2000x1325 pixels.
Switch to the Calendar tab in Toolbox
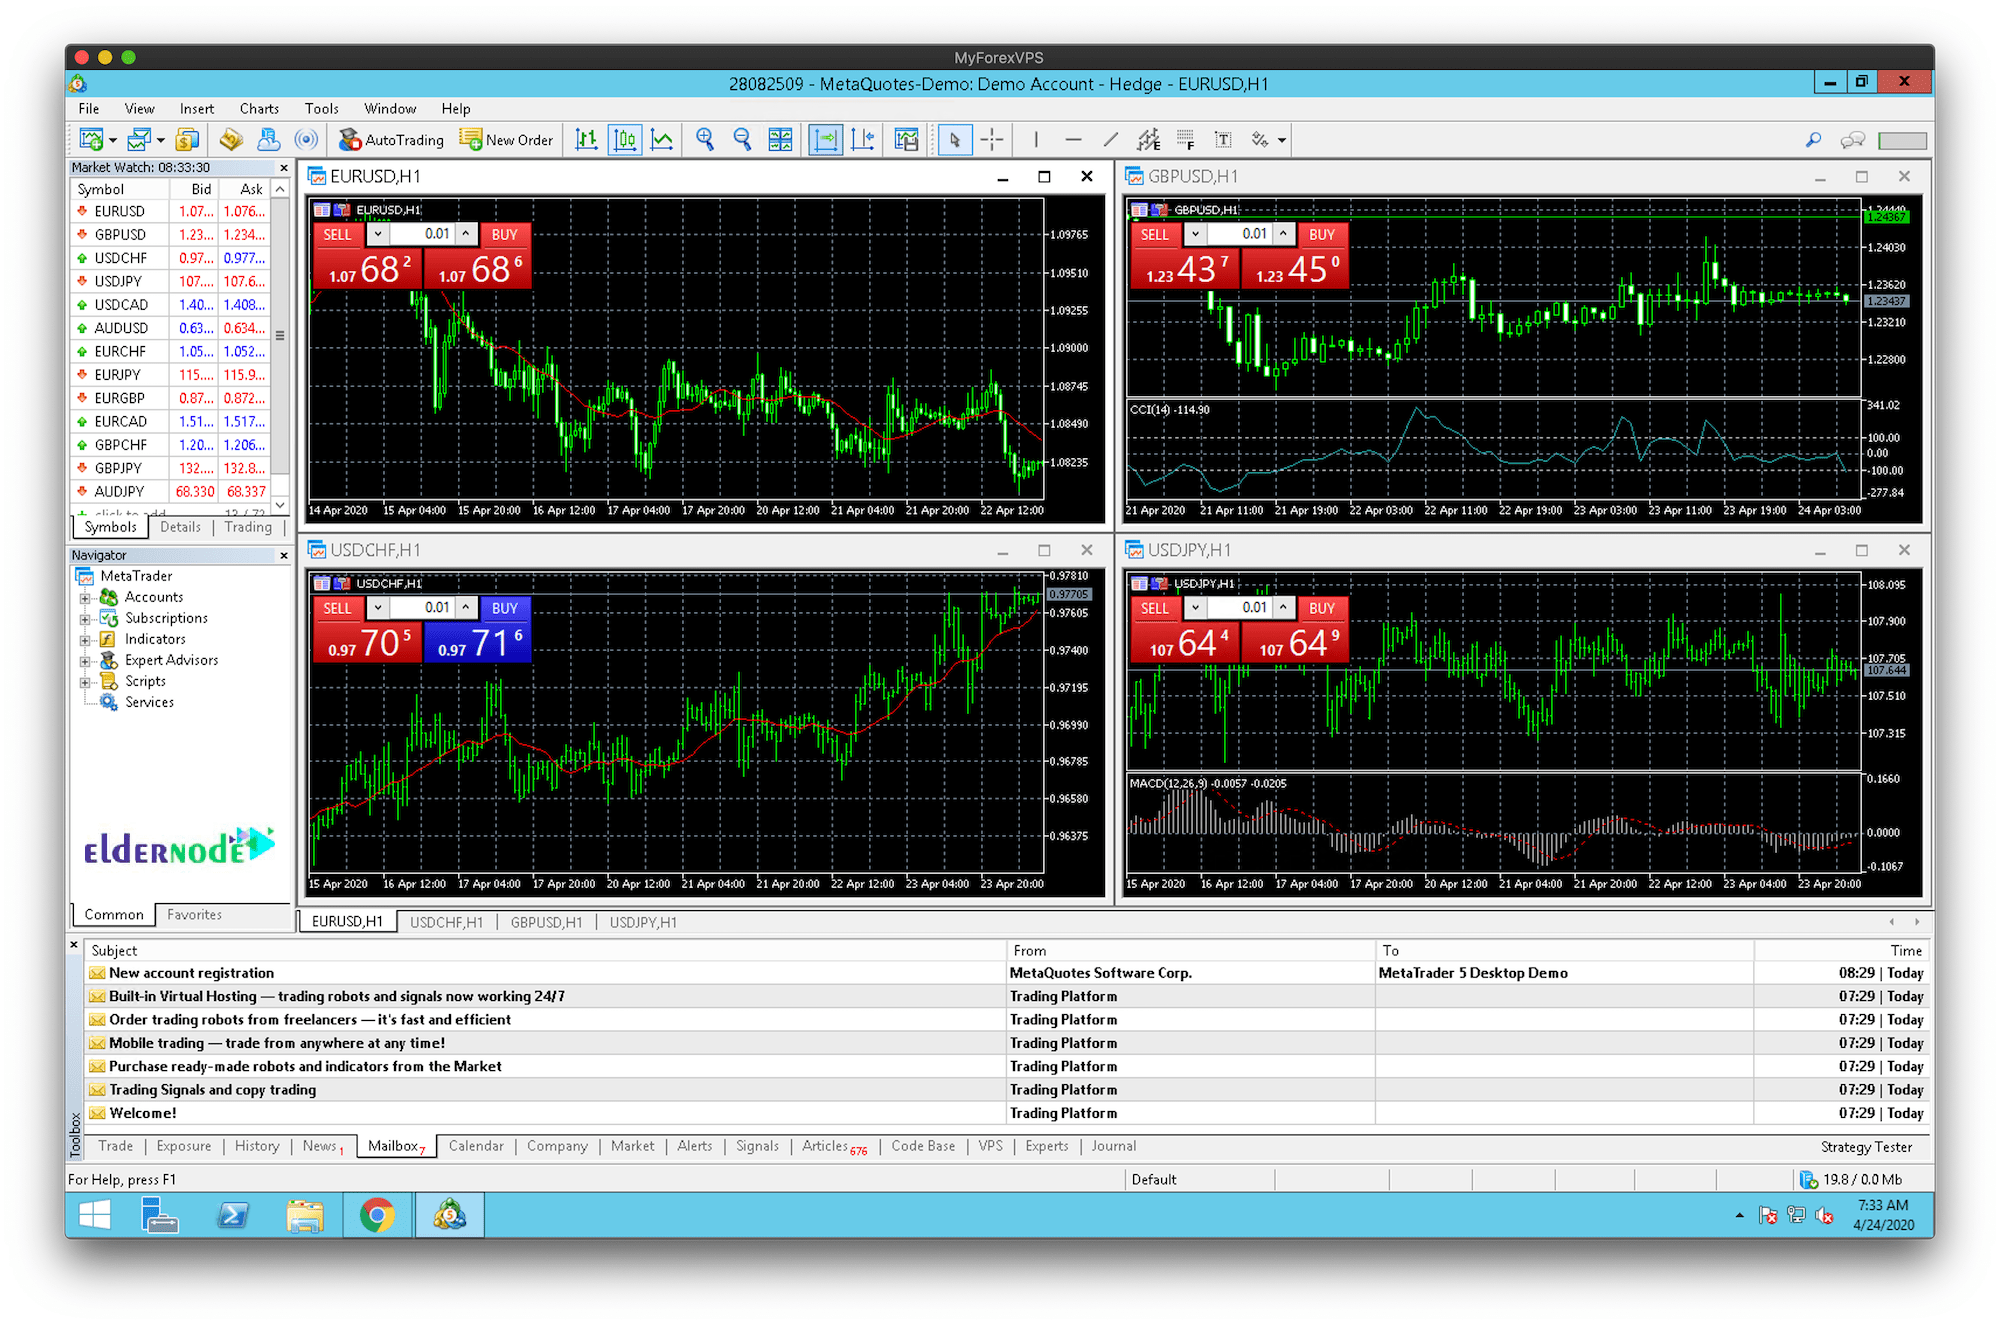(x=476, y=1146)
